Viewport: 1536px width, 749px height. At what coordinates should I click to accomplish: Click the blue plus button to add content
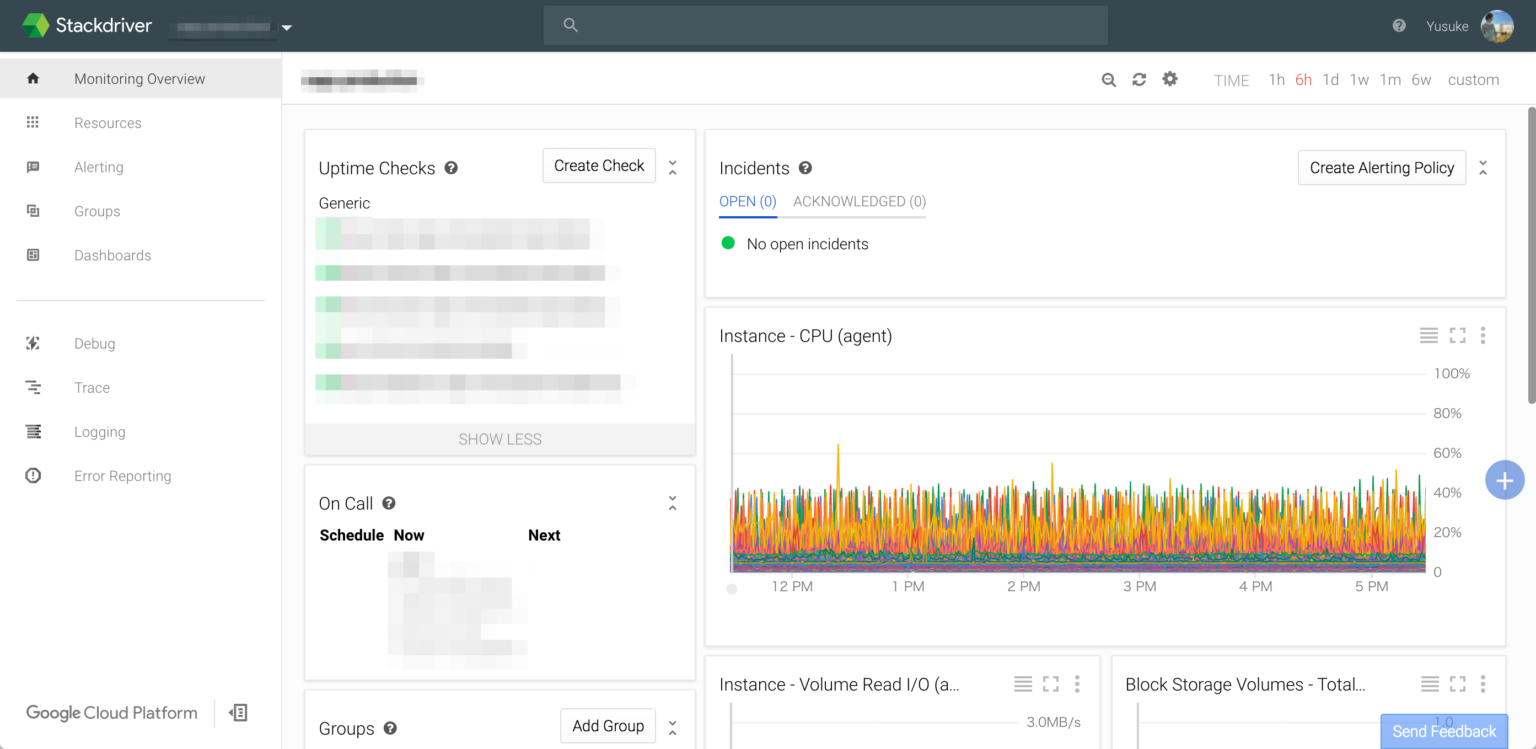(1504, 480)
